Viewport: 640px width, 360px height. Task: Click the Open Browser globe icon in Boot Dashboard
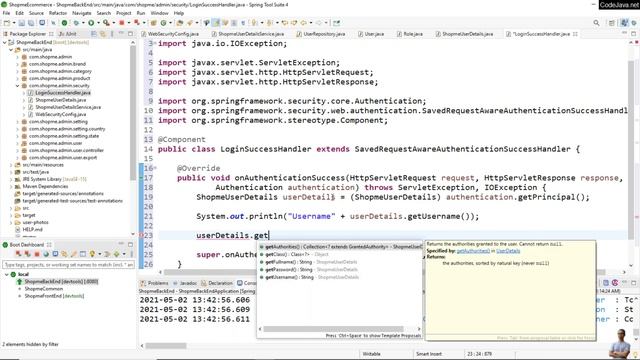point(46,254)
